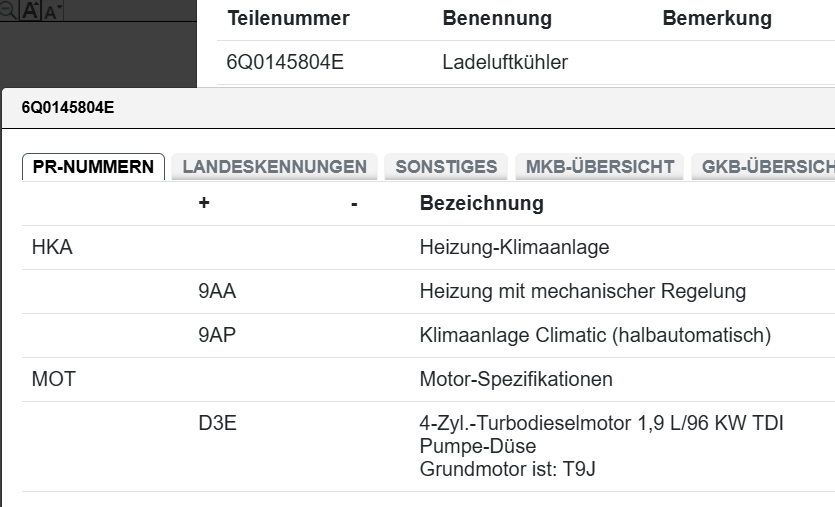The width and height of the screenshot is (835, 507).
Task: Click the increase font size icon
Action: tap(29, 10)
